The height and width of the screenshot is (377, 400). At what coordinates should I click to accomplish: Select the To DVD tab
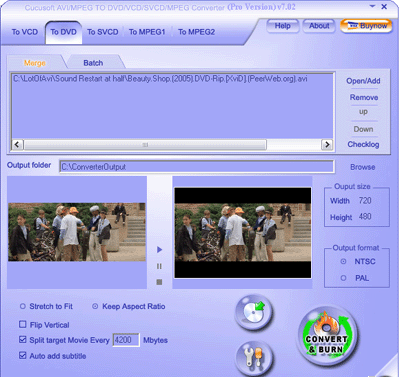click(x=63, y=32)
